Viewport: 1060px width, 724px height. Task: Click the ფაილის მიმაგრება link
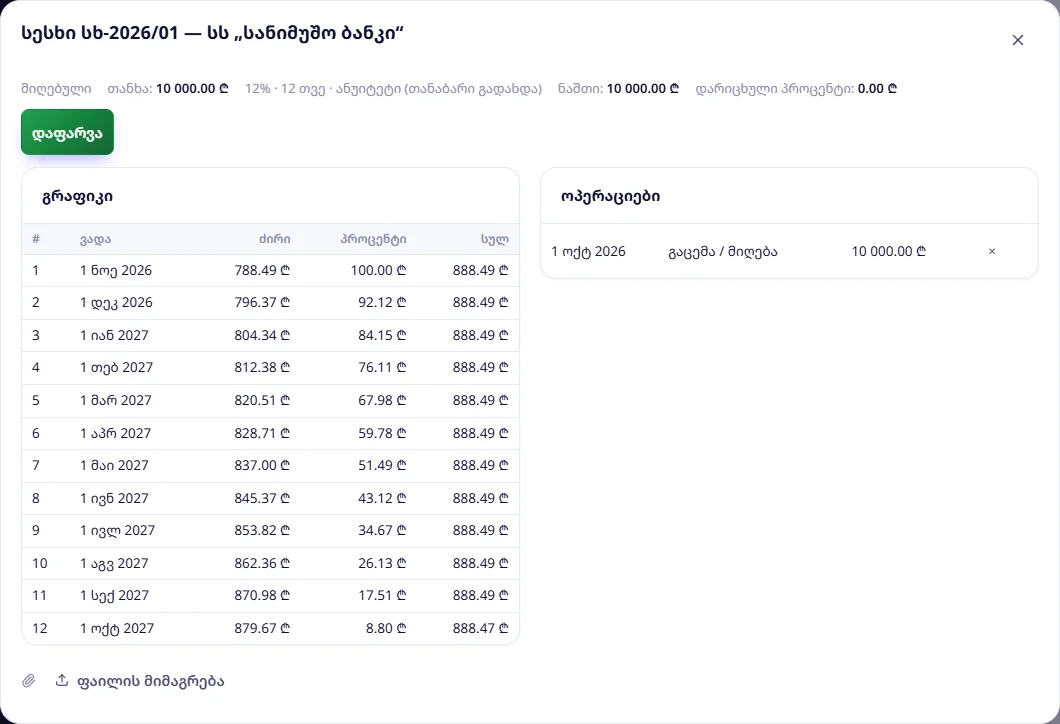pyautogui.click(x=150, y=681)
